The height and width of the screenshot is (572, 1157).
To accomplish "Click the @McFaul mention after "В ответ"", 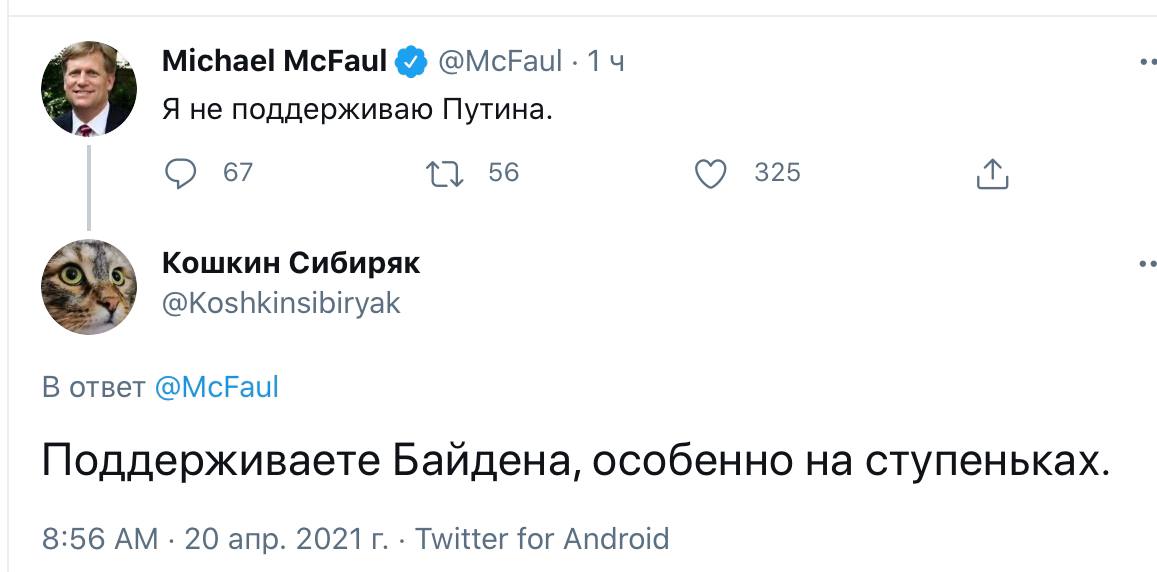I will [217, 387].
